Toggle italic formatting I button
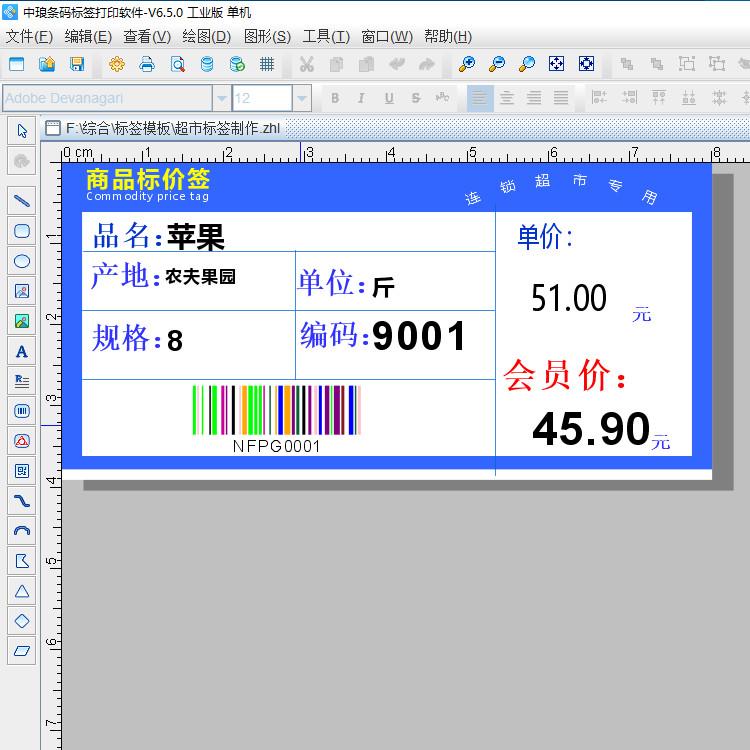 [362, 98]
